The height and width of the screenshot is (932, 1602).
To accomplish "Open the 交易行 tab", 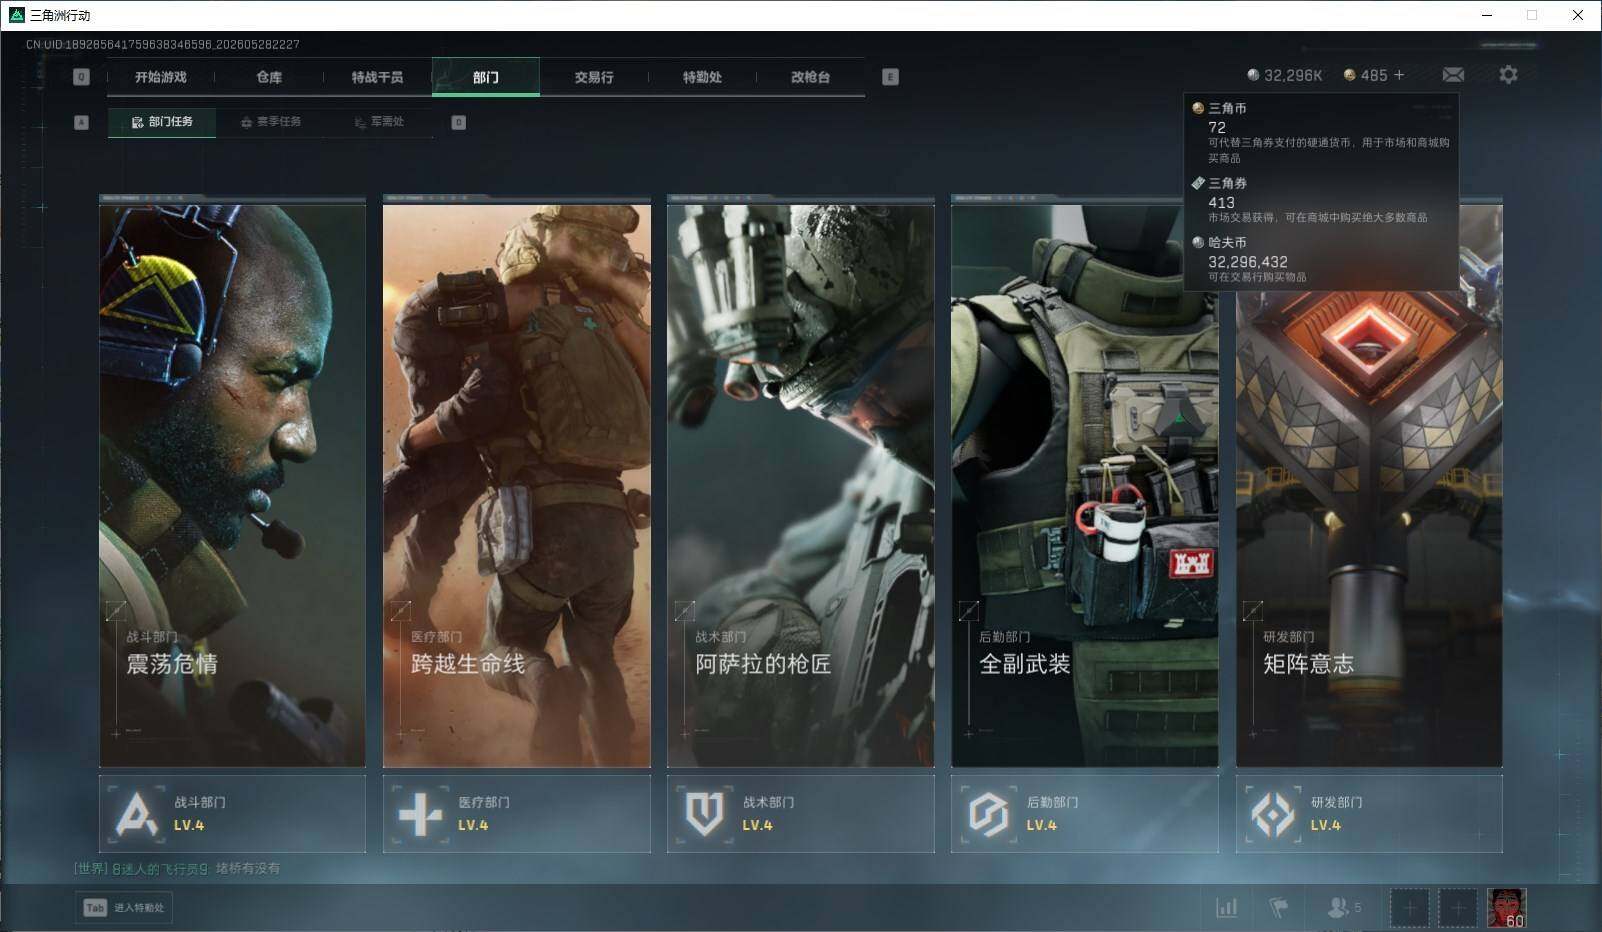I will (594, 77).
